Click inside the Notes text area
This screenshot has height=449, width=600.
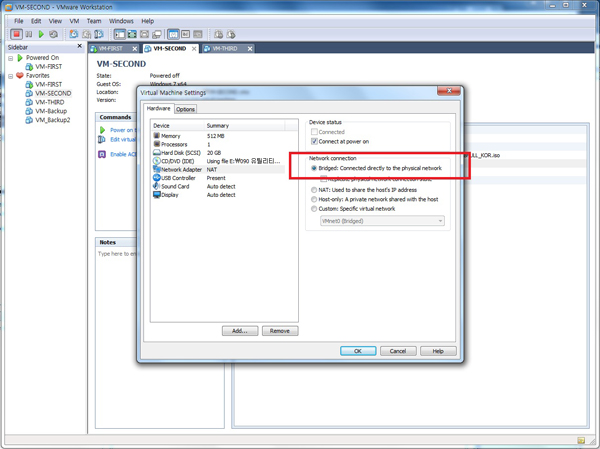160,338
